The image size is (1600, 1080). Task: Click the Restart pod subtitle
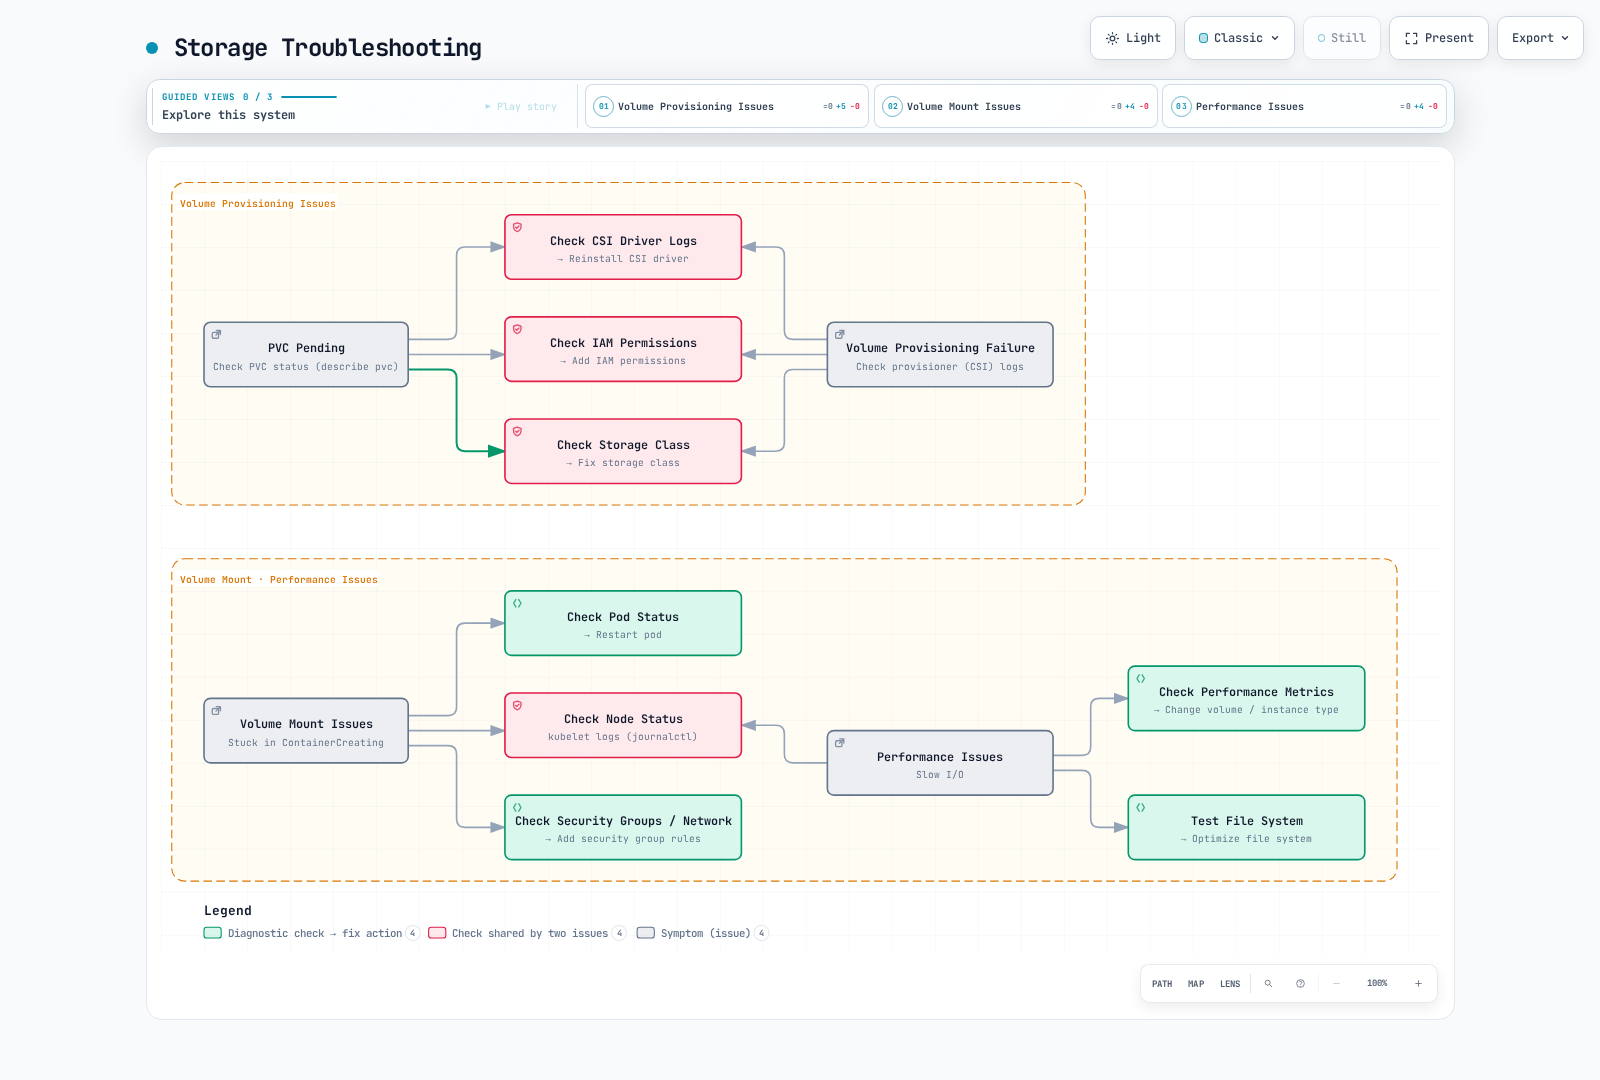(623, 635)
